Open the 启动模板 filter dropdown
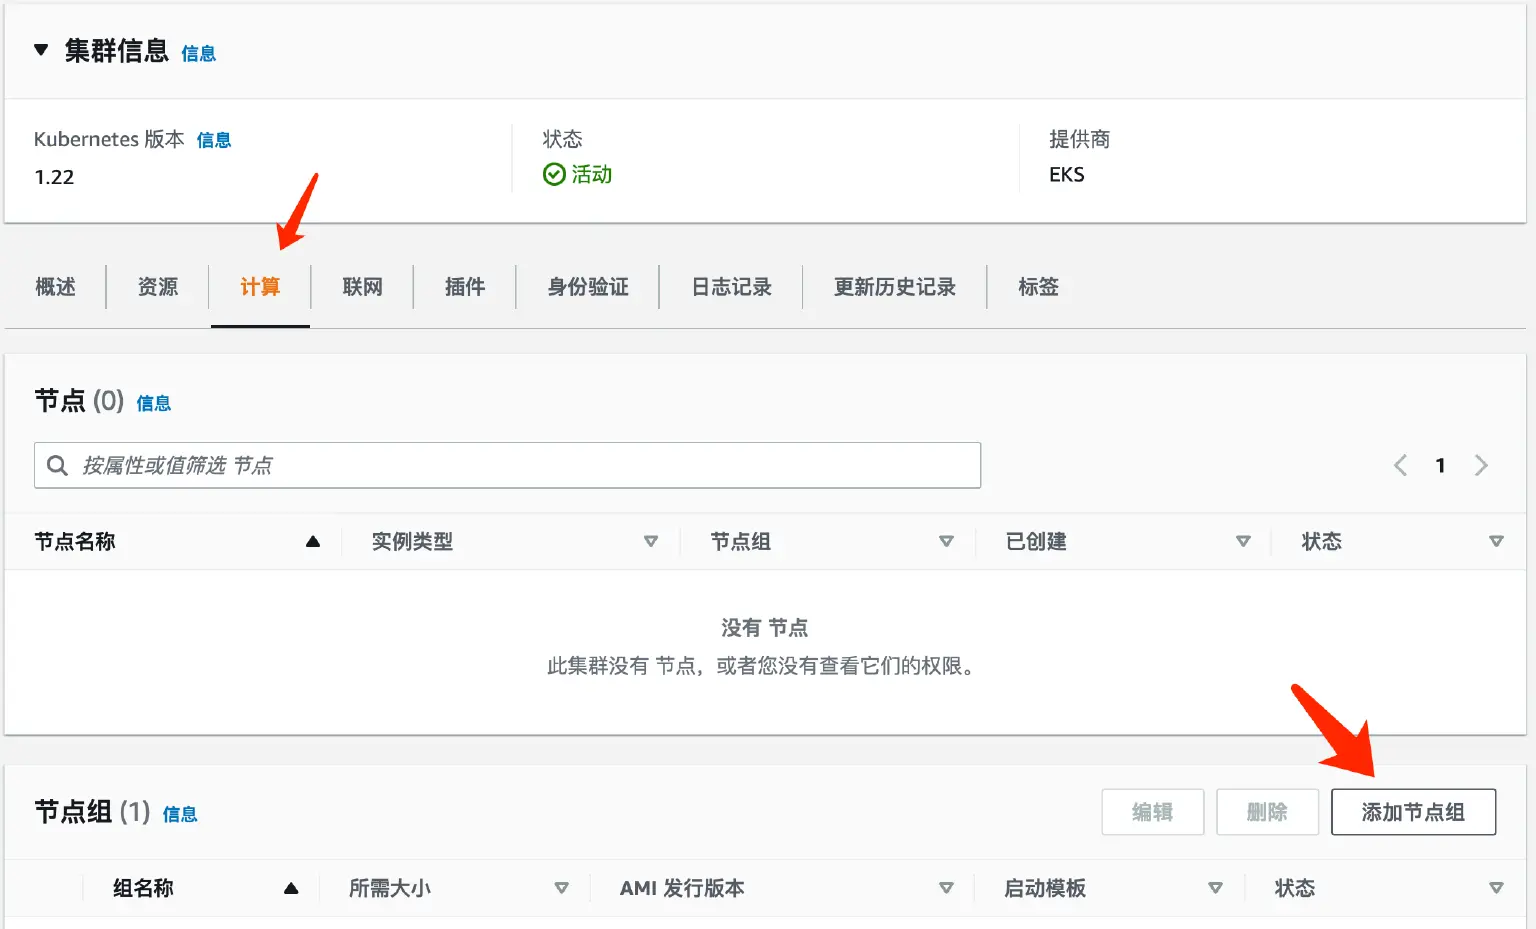The width and height of the screenshot is (1536, 929). pos(1216,887)
